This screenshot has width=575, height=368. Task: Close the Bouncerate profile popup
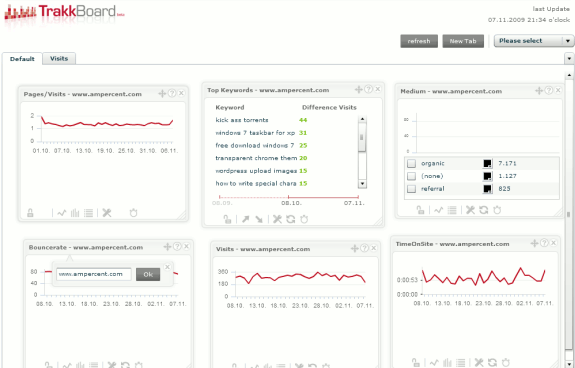[x=168, y=267]
